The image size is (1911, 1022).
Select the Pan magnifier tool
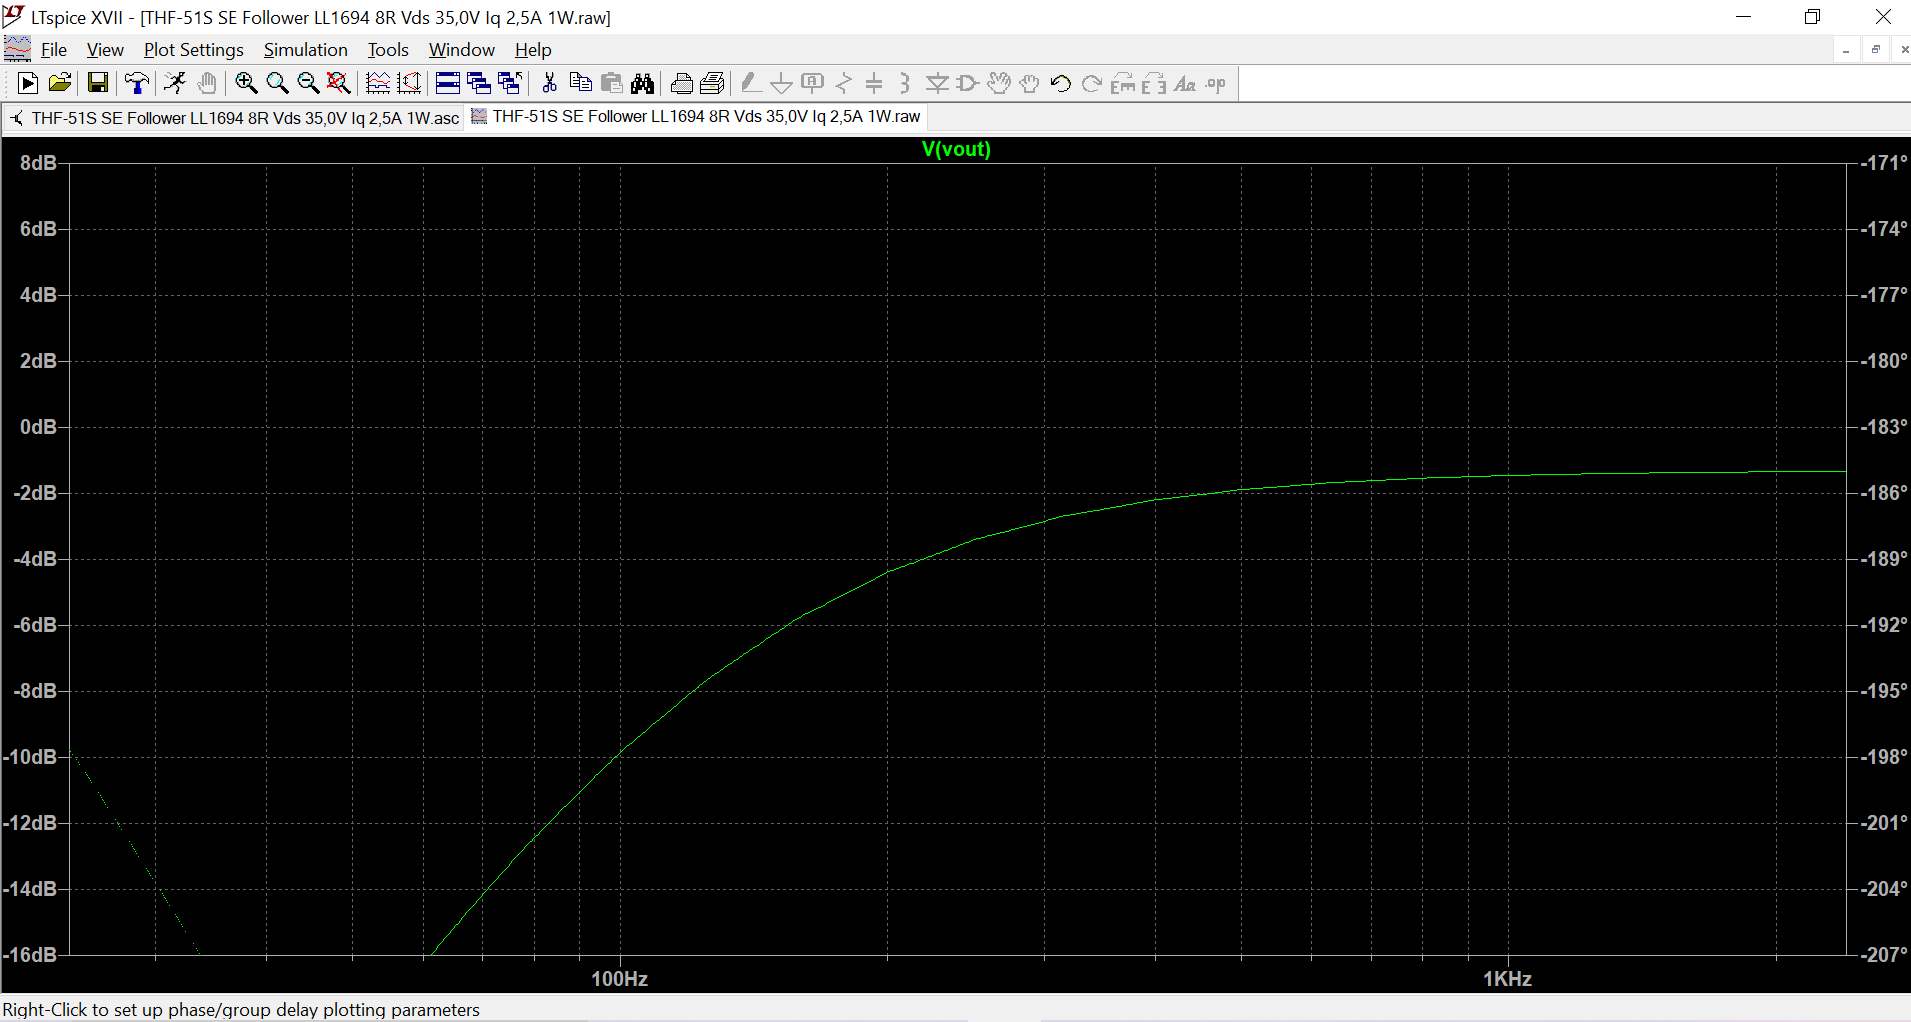pos(277,84)
